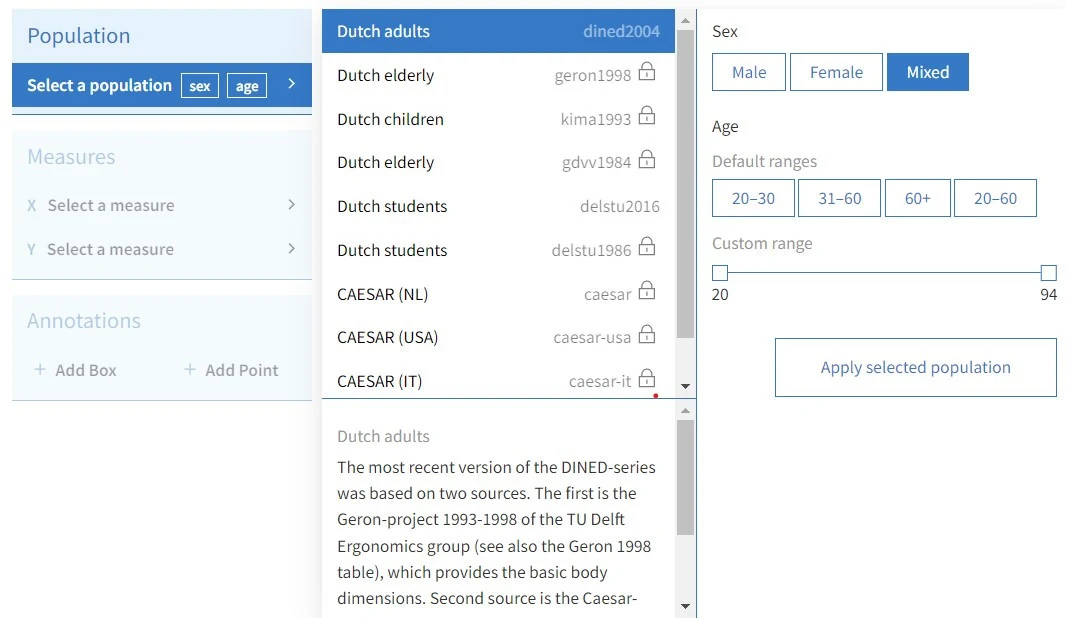
Task: Select Dutch elderly gdvv1984 population
Action: (498, 162)
